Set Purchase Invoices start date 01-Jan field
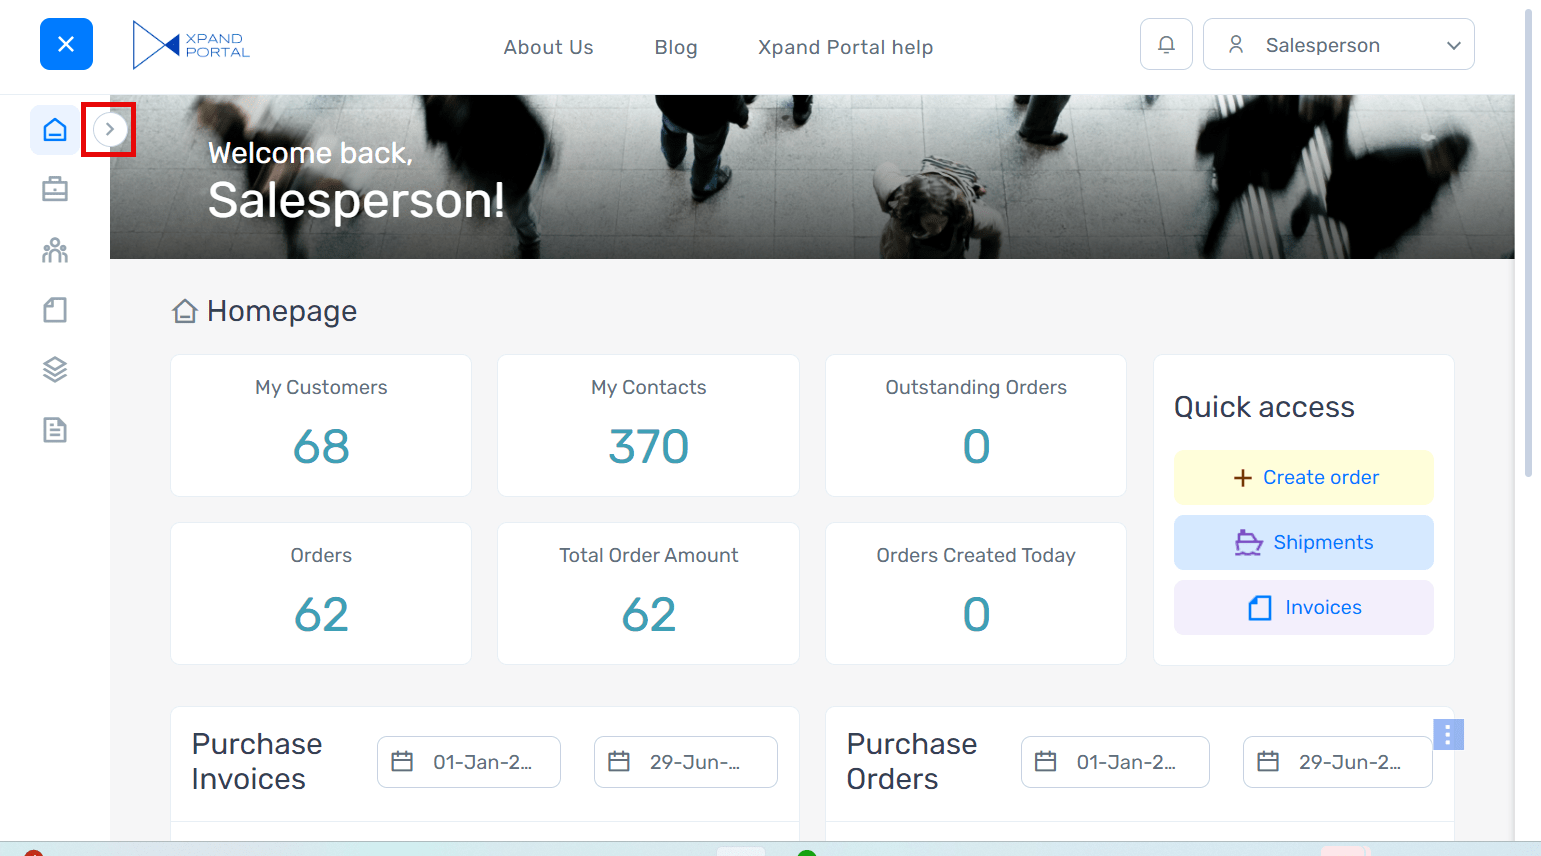1541x856 pixels. (469, 762)
